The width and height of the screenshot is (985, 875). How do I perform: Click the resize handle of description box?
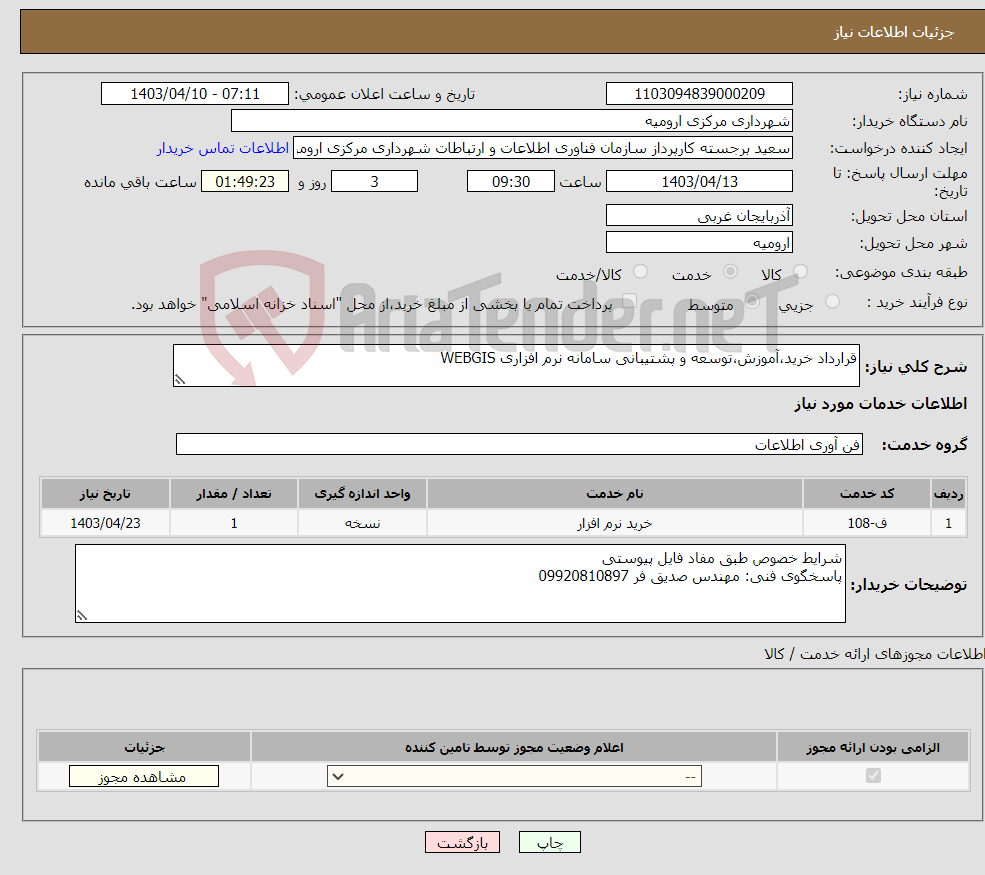180,379
